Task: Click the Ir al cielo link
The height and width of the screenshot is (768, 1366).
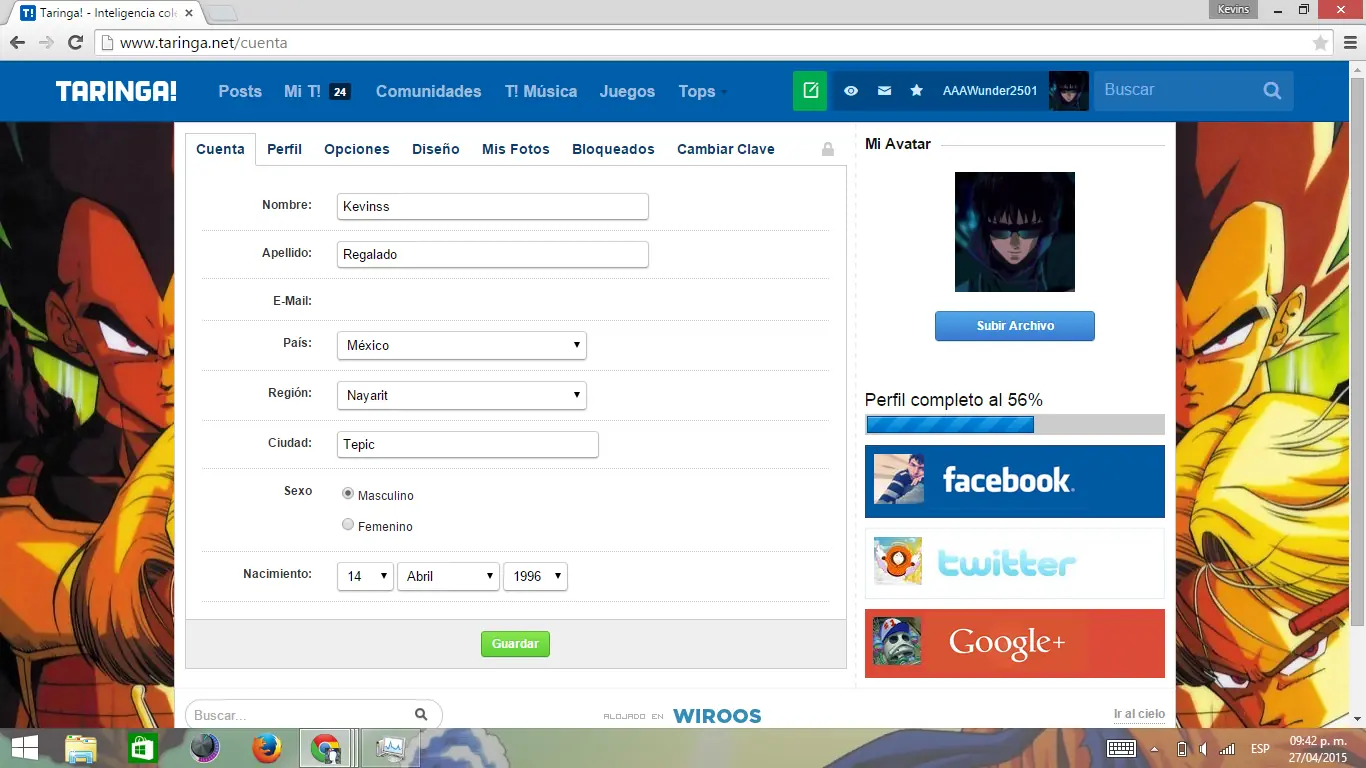Action: 1139,714
